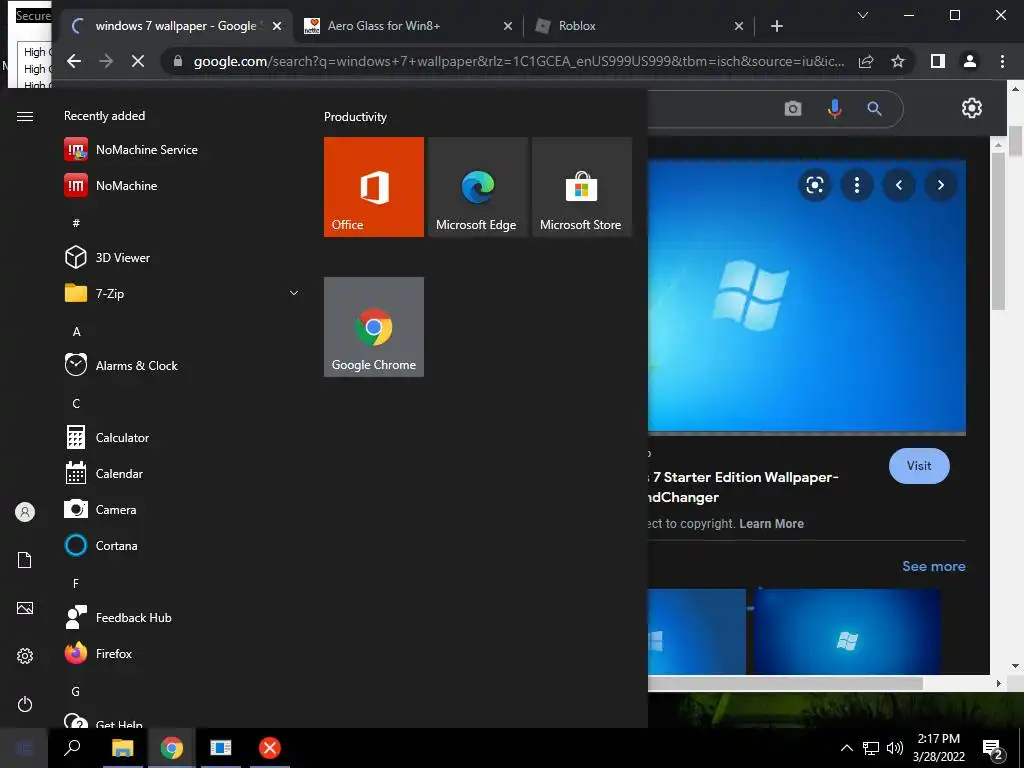Open Documents from Start sidebar
Viewport: 1024px width, 768px height.
tap(25, 560)
